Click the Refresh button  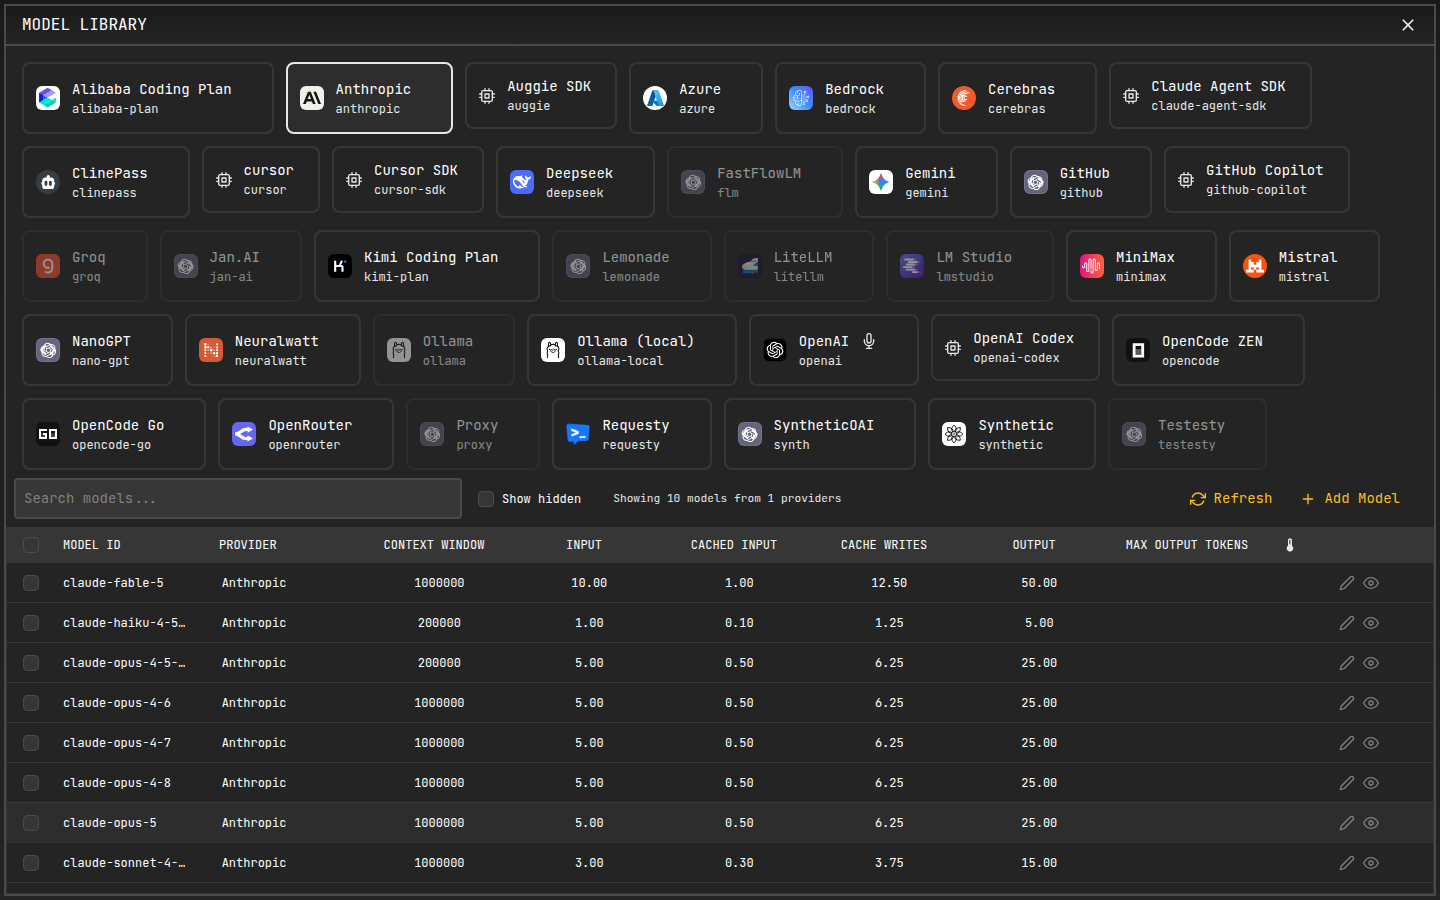click(x=1231, y=499)
